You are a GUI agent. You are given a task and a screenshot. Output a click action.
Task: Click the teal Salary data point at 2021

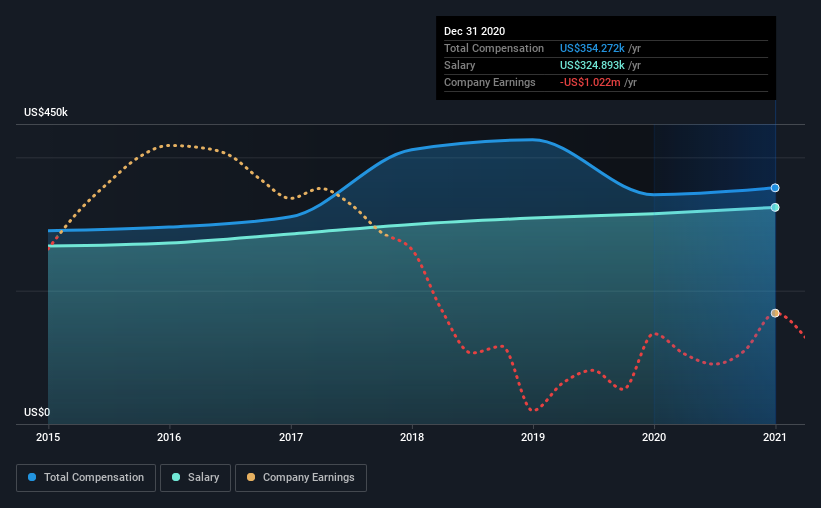(775, 207)
